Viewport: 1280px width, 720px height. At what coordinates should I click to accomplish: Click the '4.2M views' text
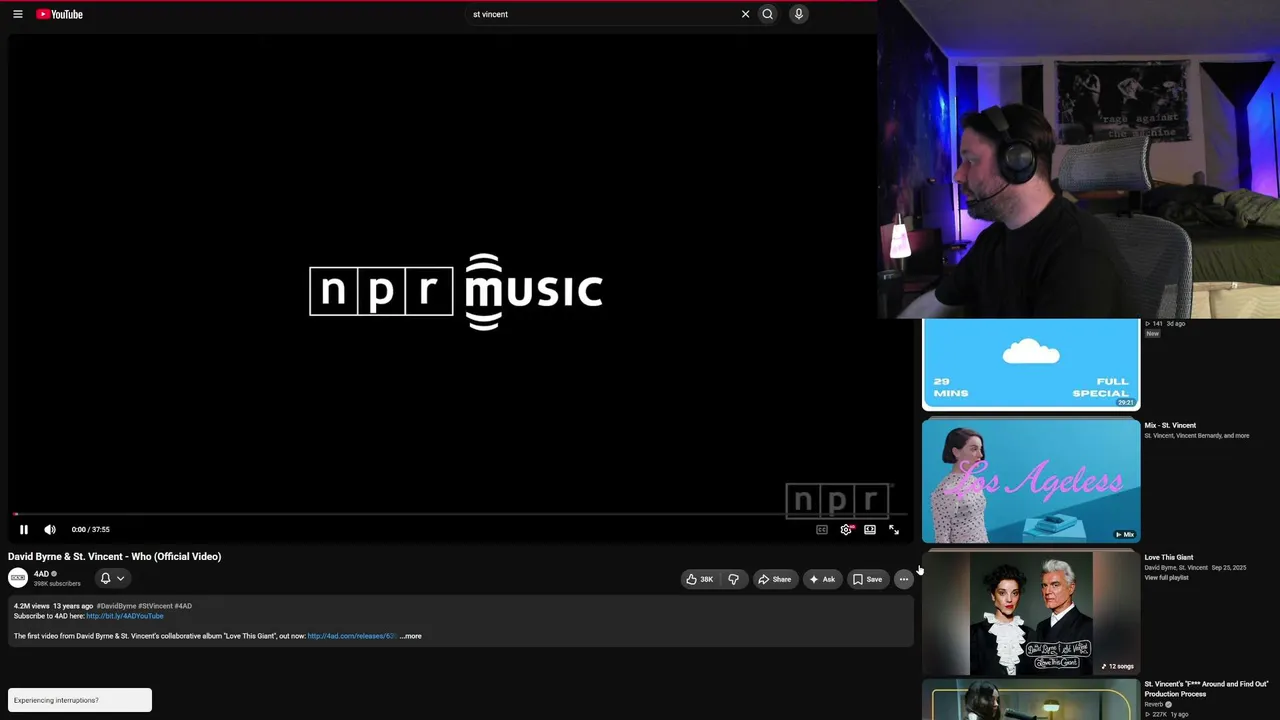pos(32,606)
